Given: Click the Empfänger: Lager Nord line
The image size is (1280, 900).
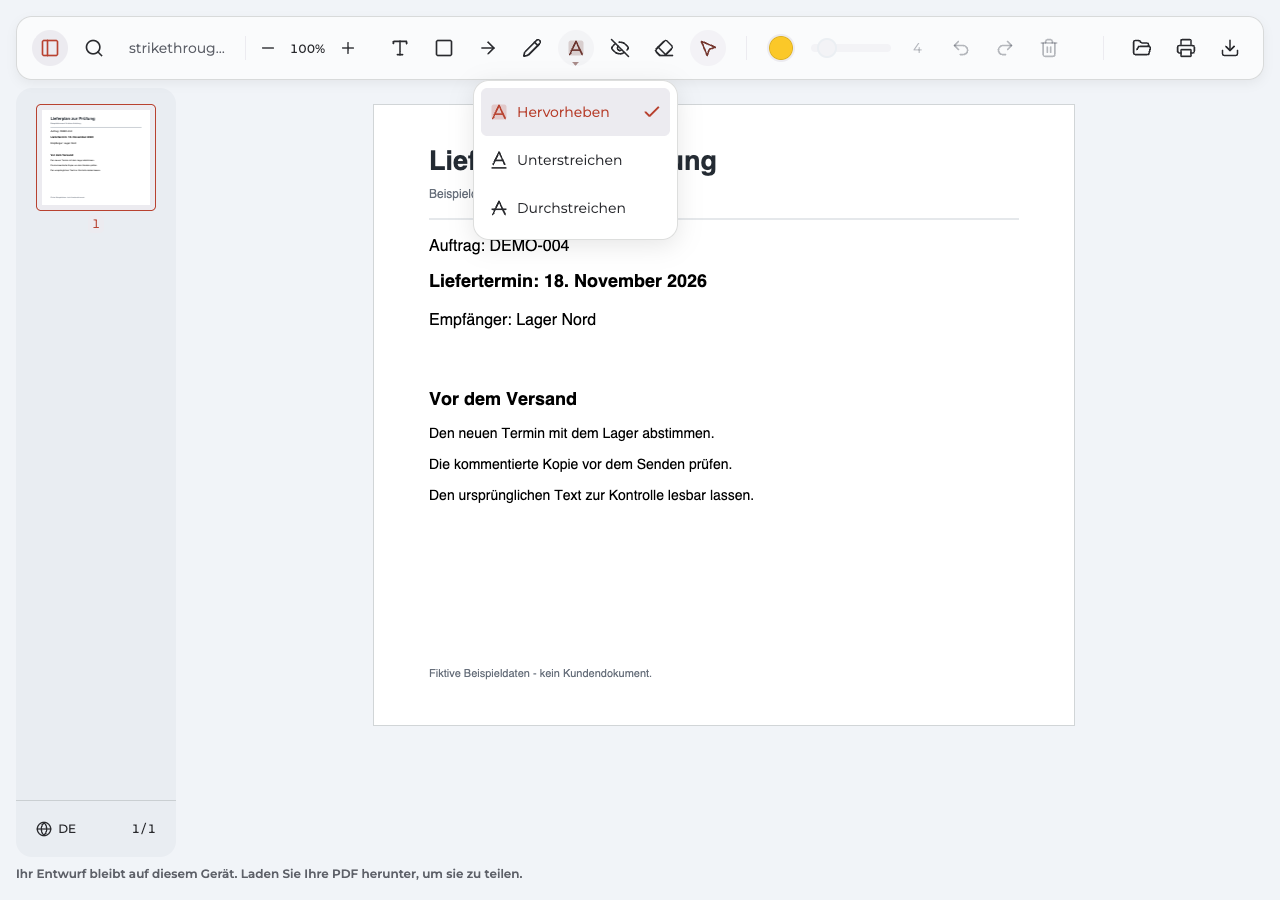Looking at the screenshot, I should (x=512, y=320).
